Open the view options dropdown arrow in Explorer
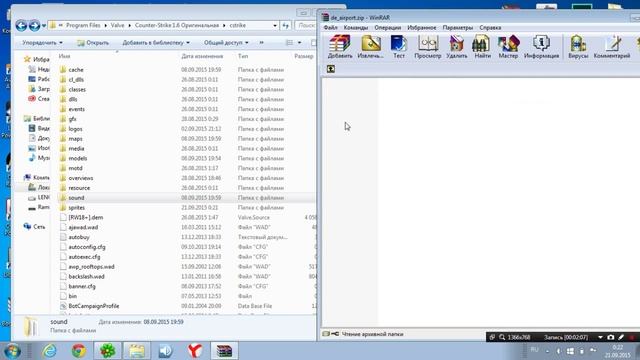Image resolution: width=640 pixels, height=360 pixels. pos(299,42)
